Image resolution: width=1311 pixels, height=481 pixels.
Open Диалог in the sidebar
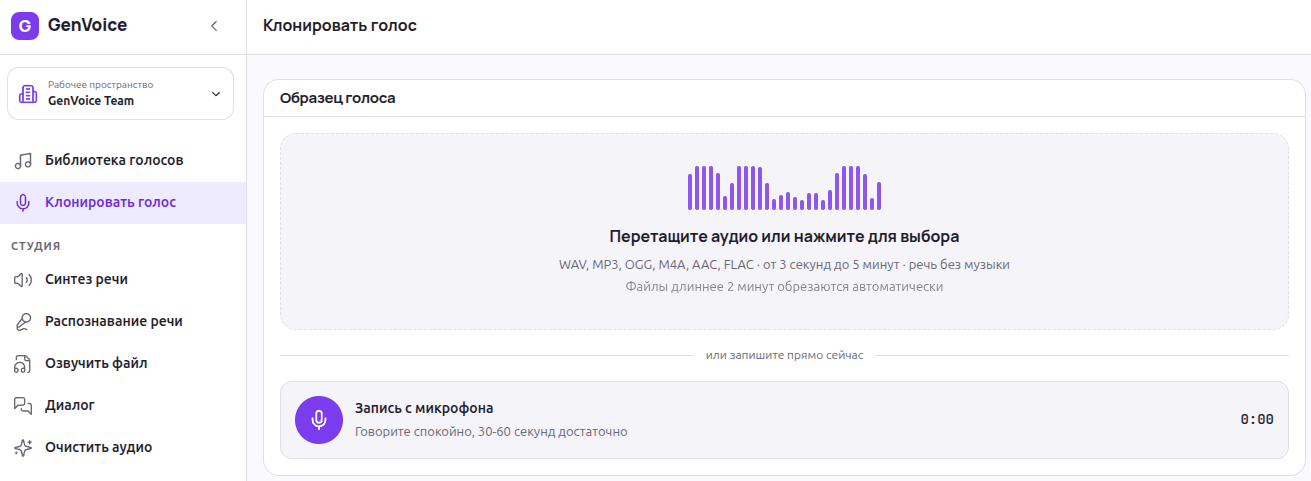[x=123, y=406]
